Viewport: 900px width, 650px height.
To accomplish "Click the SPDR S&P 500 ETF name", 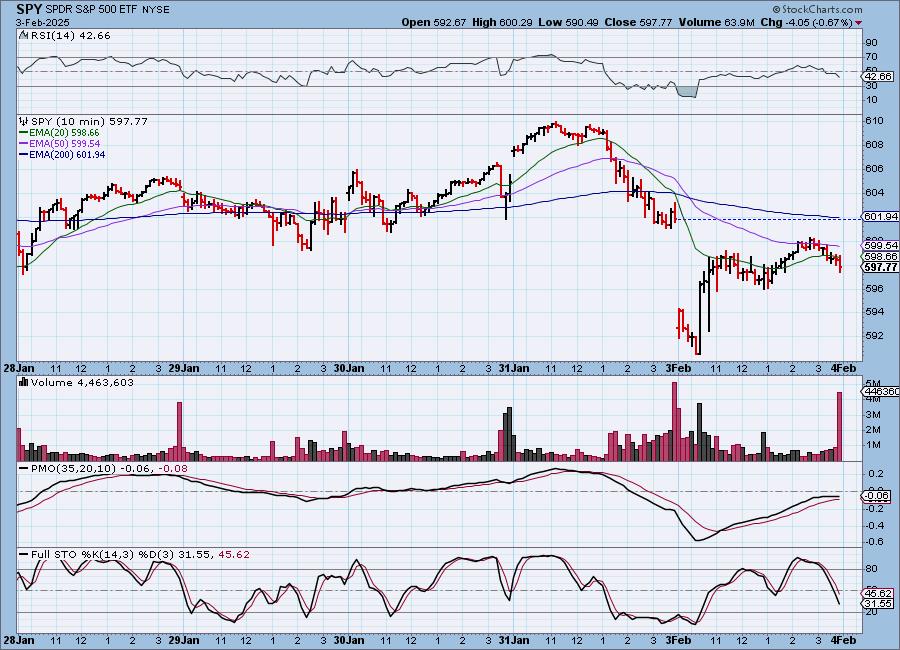I will click(91, 10).
